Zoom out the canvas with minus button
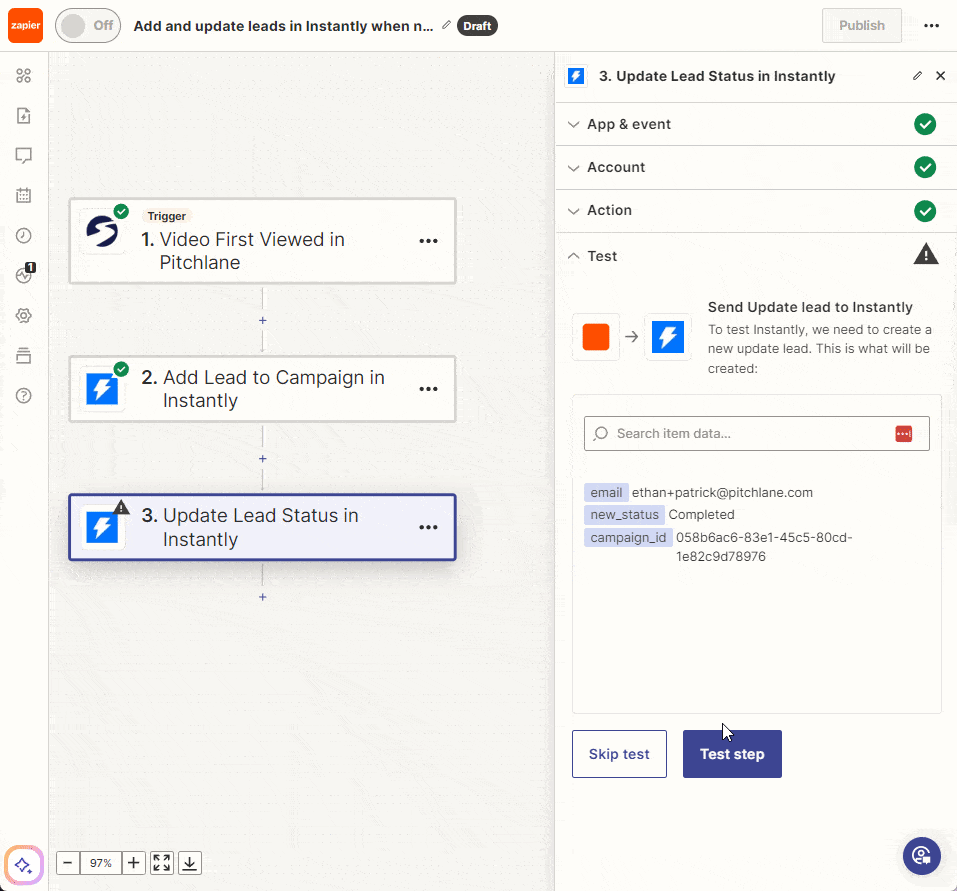957x891 pixels. (x=68, y=863)
